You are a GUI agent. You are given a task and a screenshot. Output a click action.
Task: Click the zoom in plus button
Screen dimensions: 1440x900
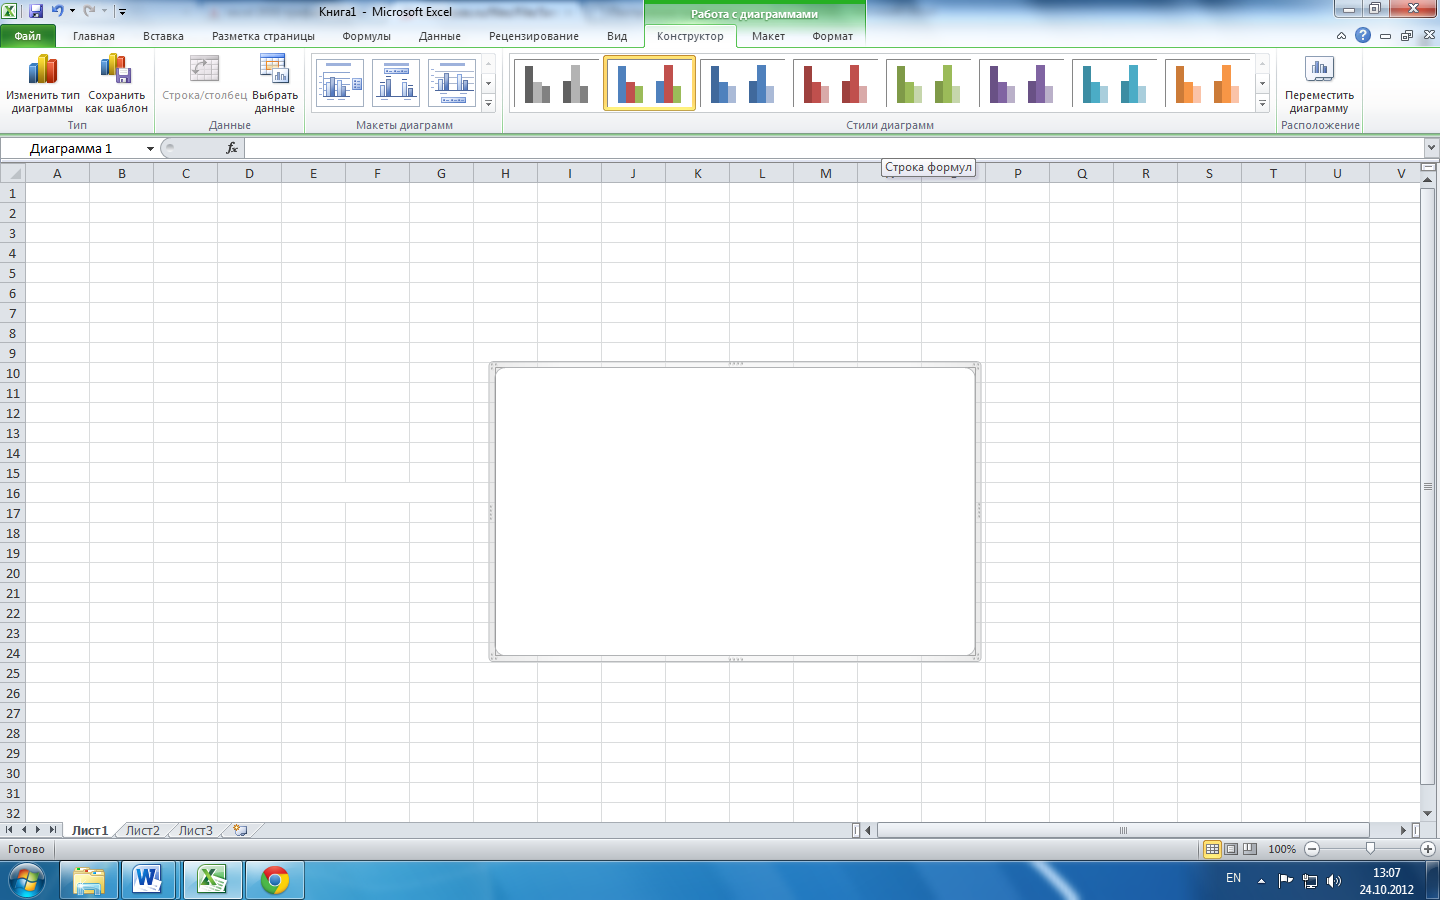coord(1428,849)
